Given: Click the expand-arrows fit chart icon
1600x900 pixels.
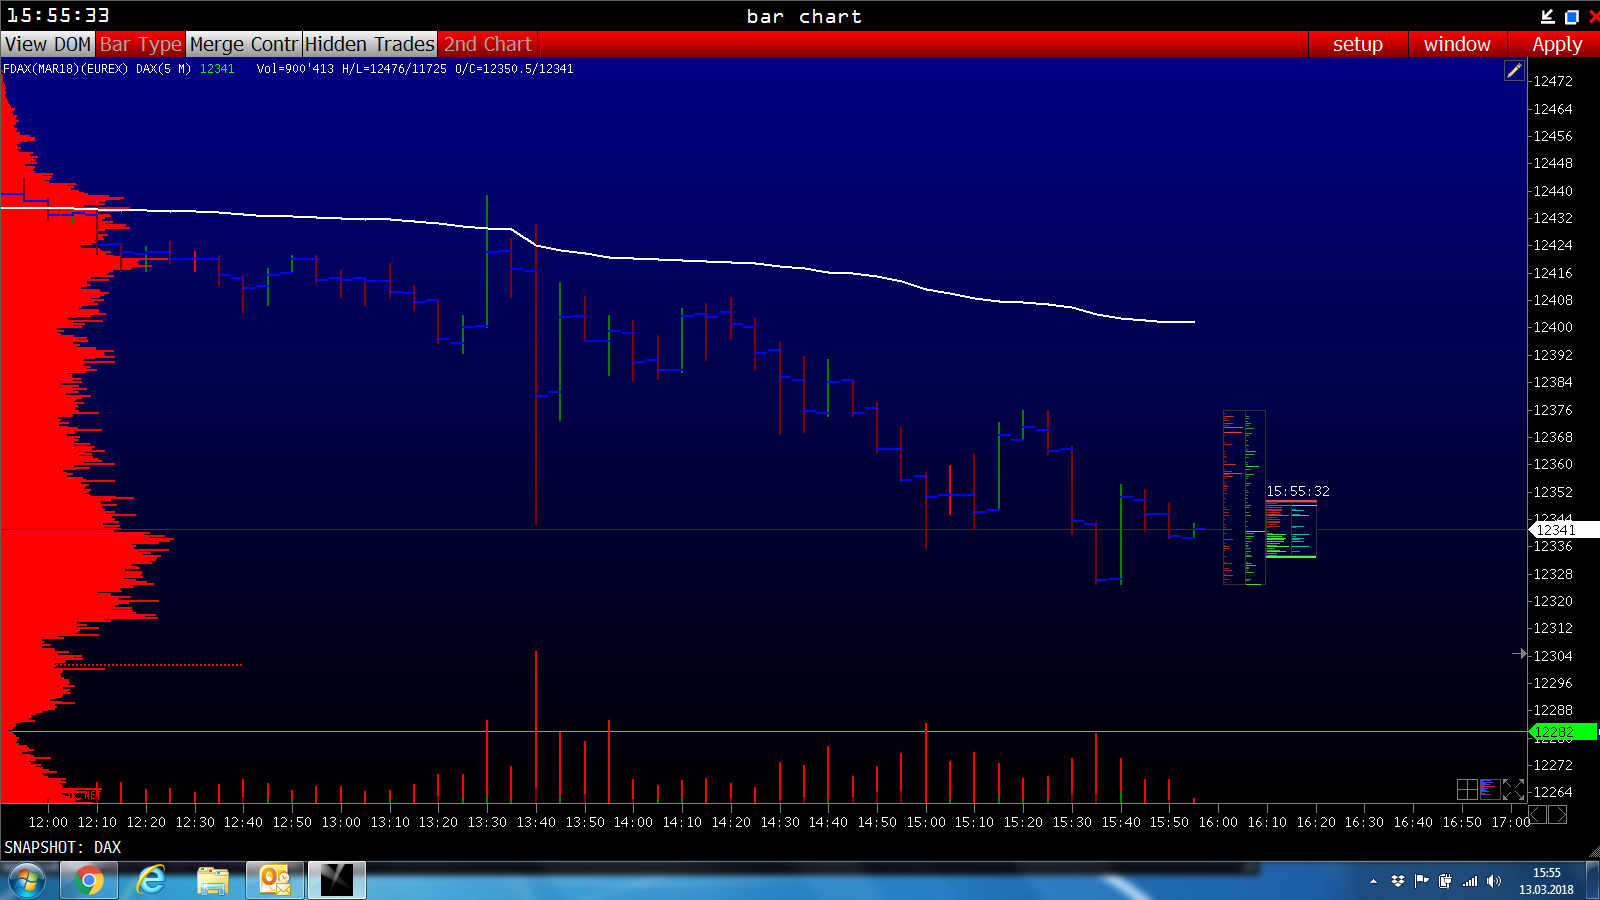Looking at the screenshot, I should [x=1513, y=790].
